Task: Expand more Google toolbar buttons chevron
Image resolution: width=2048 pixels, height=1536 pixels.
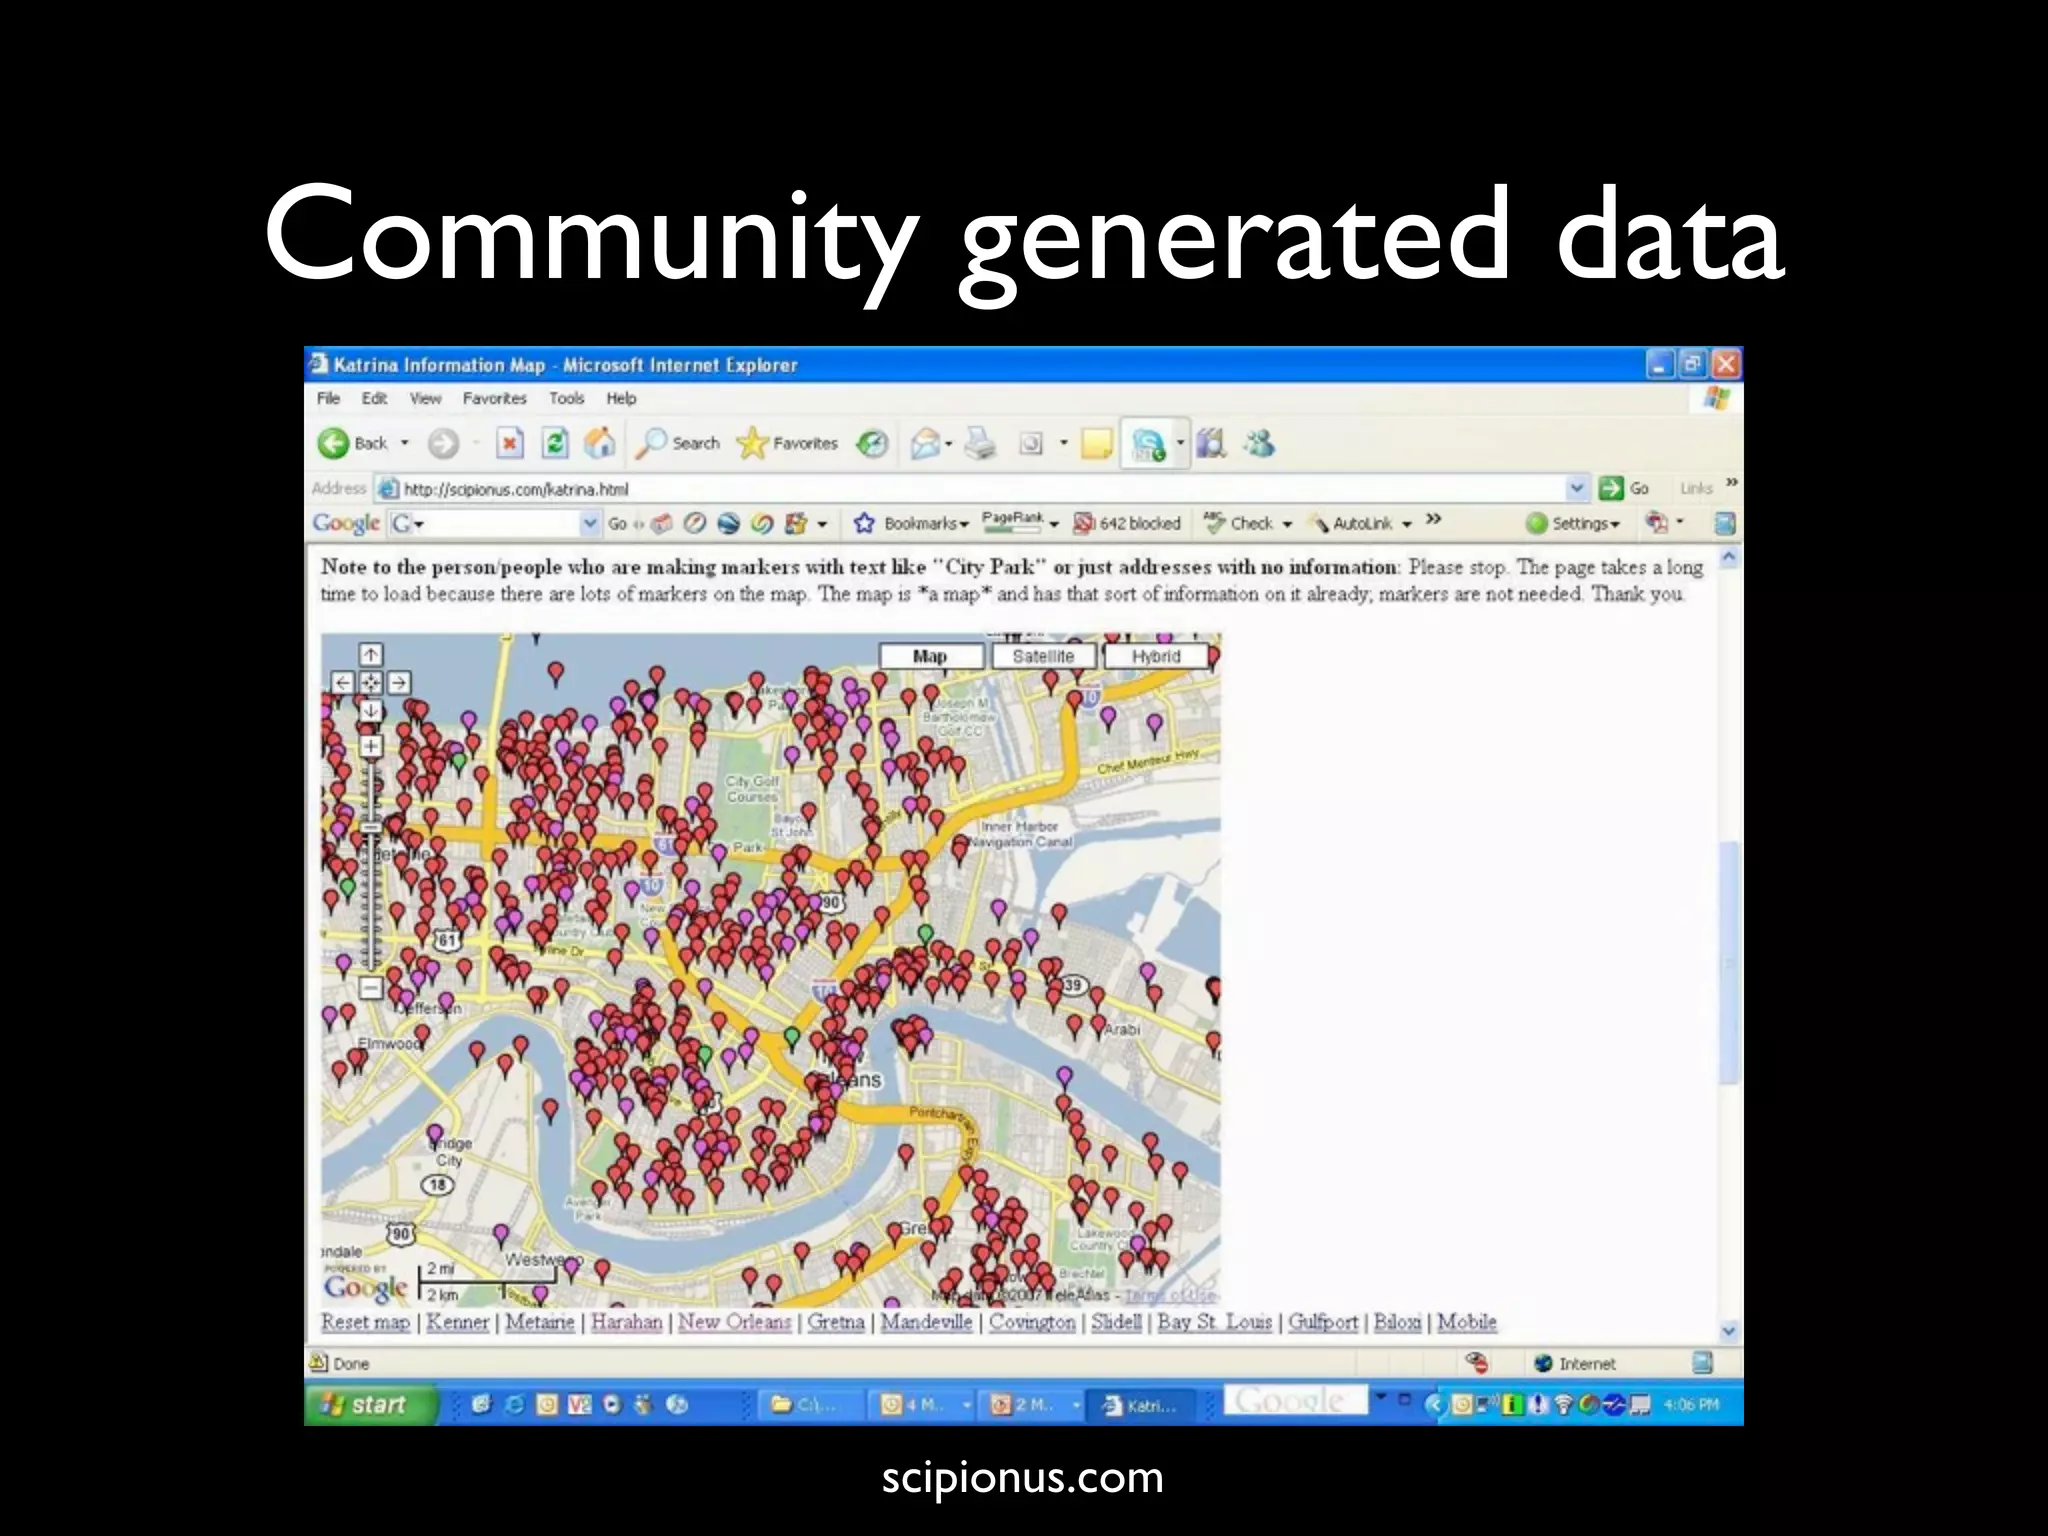Action: coord(1434,519)
